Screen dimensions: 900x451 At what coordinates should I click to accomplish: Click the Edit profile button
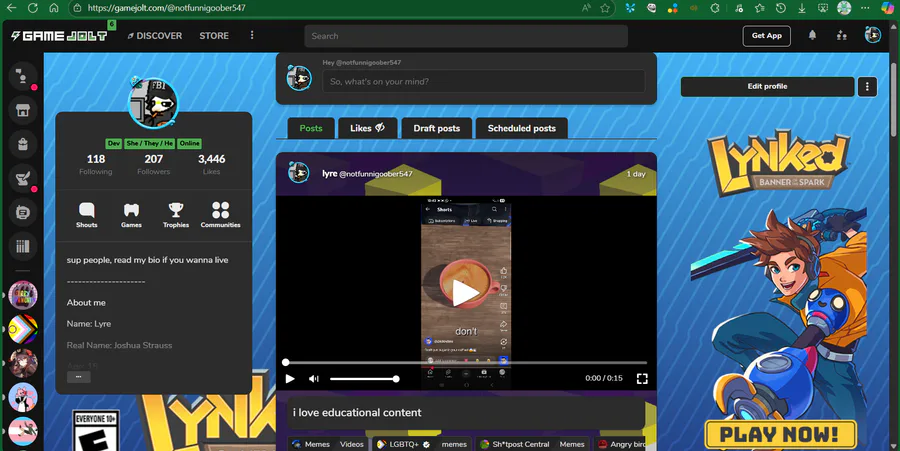click(767, 87)
